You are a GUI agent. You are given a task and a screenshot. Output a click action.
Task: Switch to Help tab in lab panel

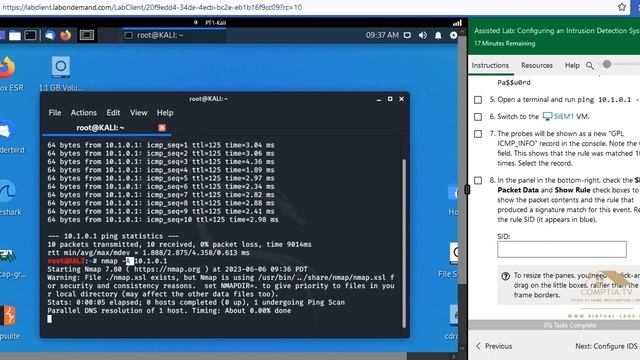click(572, 66)
